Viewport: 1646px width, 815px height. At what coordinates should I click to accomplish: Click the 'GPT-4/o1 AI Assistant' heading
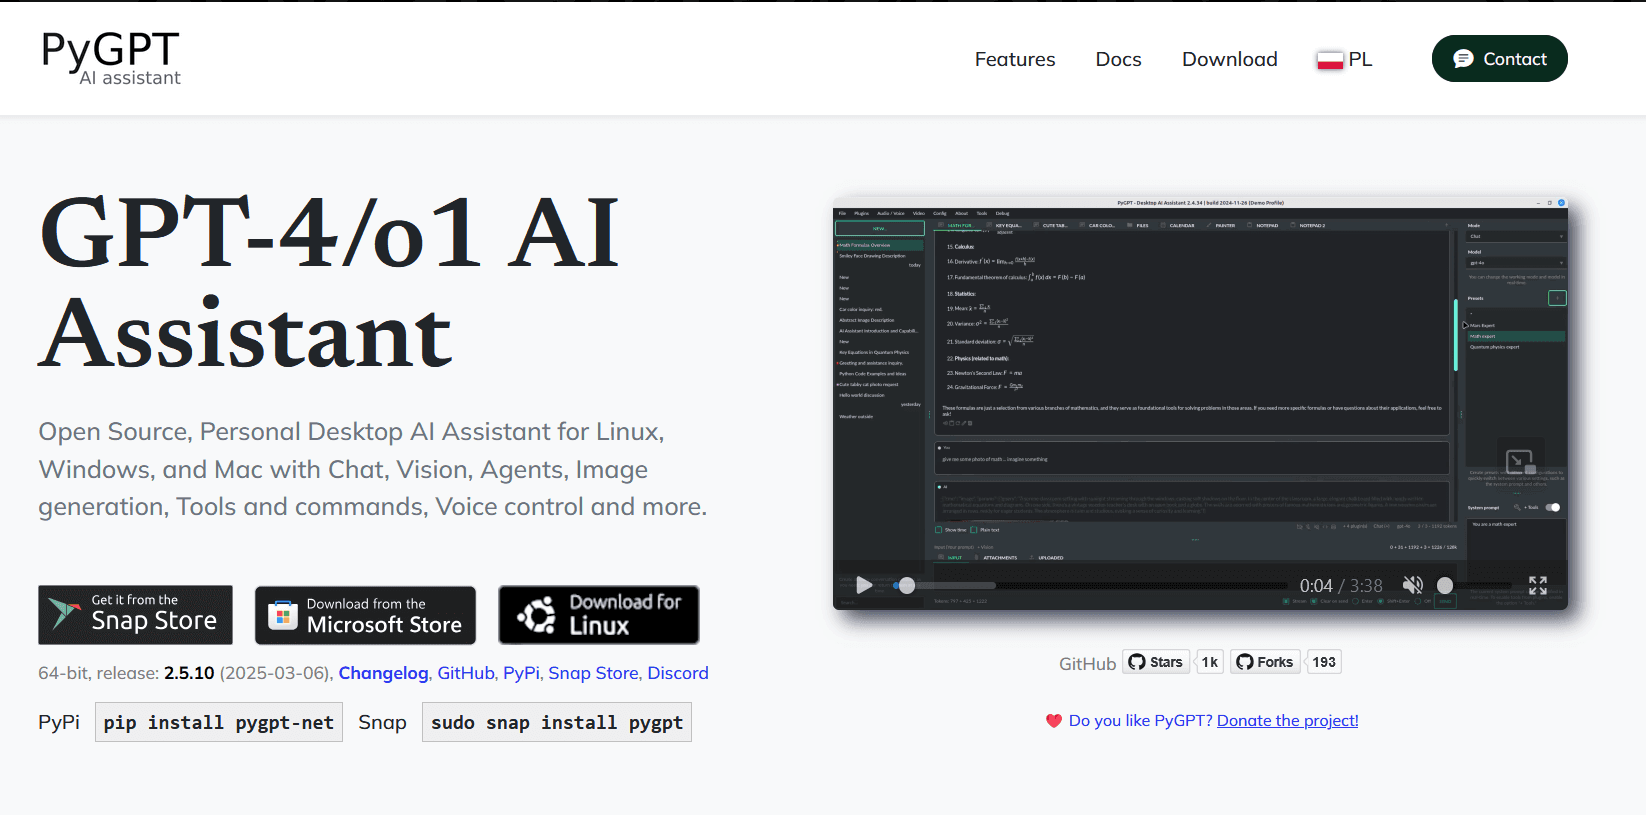[330, 283]
